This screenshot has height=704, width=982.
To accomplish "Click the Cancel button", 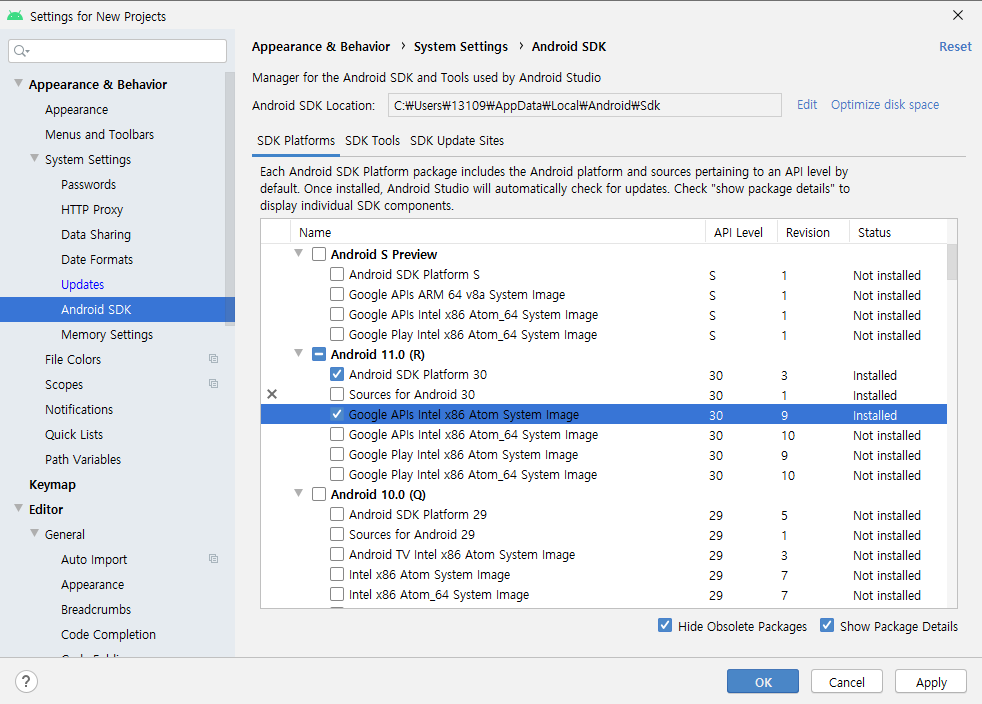I will (847, 681).
